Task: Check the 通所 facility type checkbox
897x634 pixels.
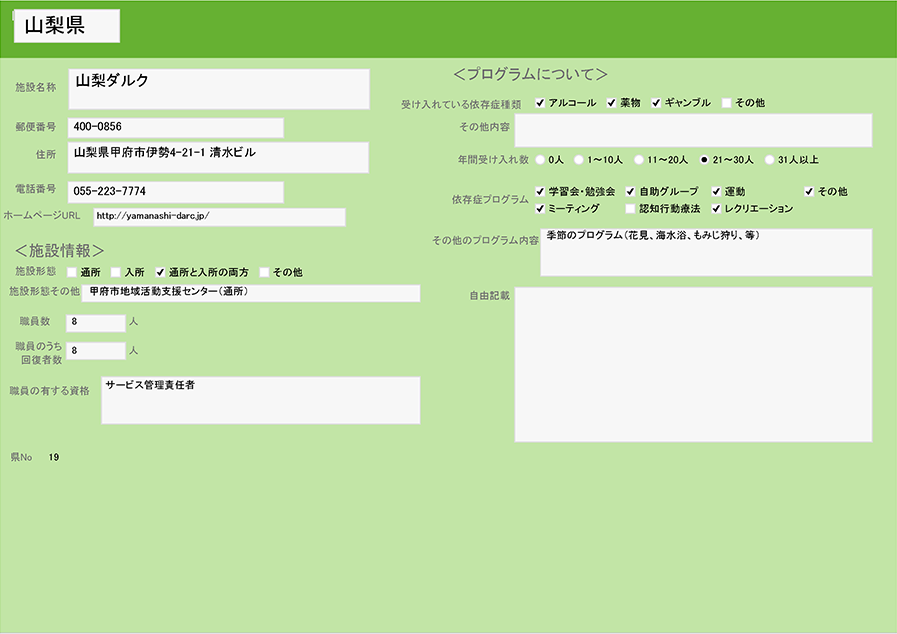Action: coord(71,272)
